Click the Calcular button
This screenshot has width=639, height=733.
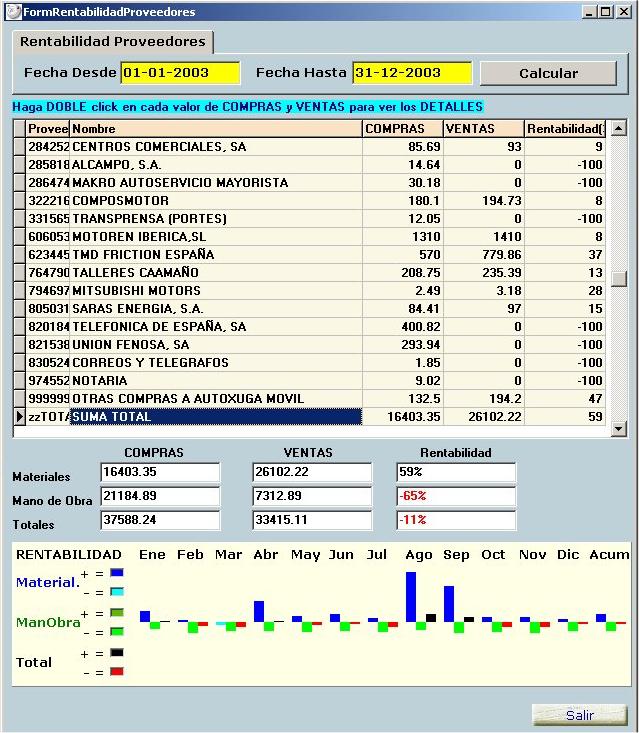click(x=548, y=73)
